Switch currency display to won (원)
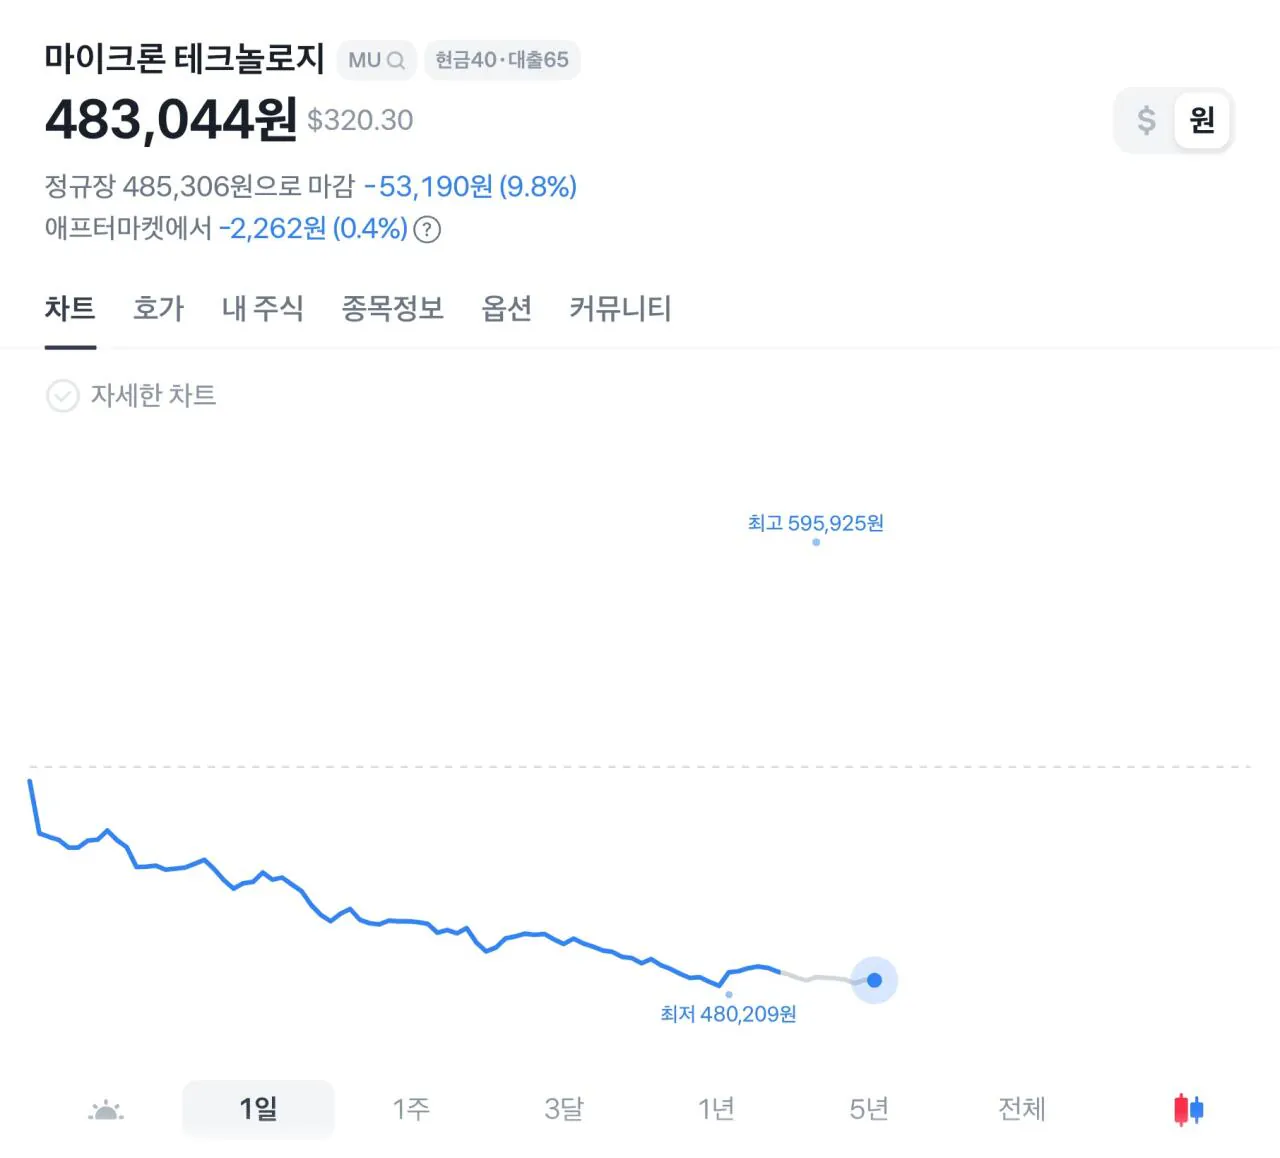1280x1158 pixels. tap(1201, 120)
